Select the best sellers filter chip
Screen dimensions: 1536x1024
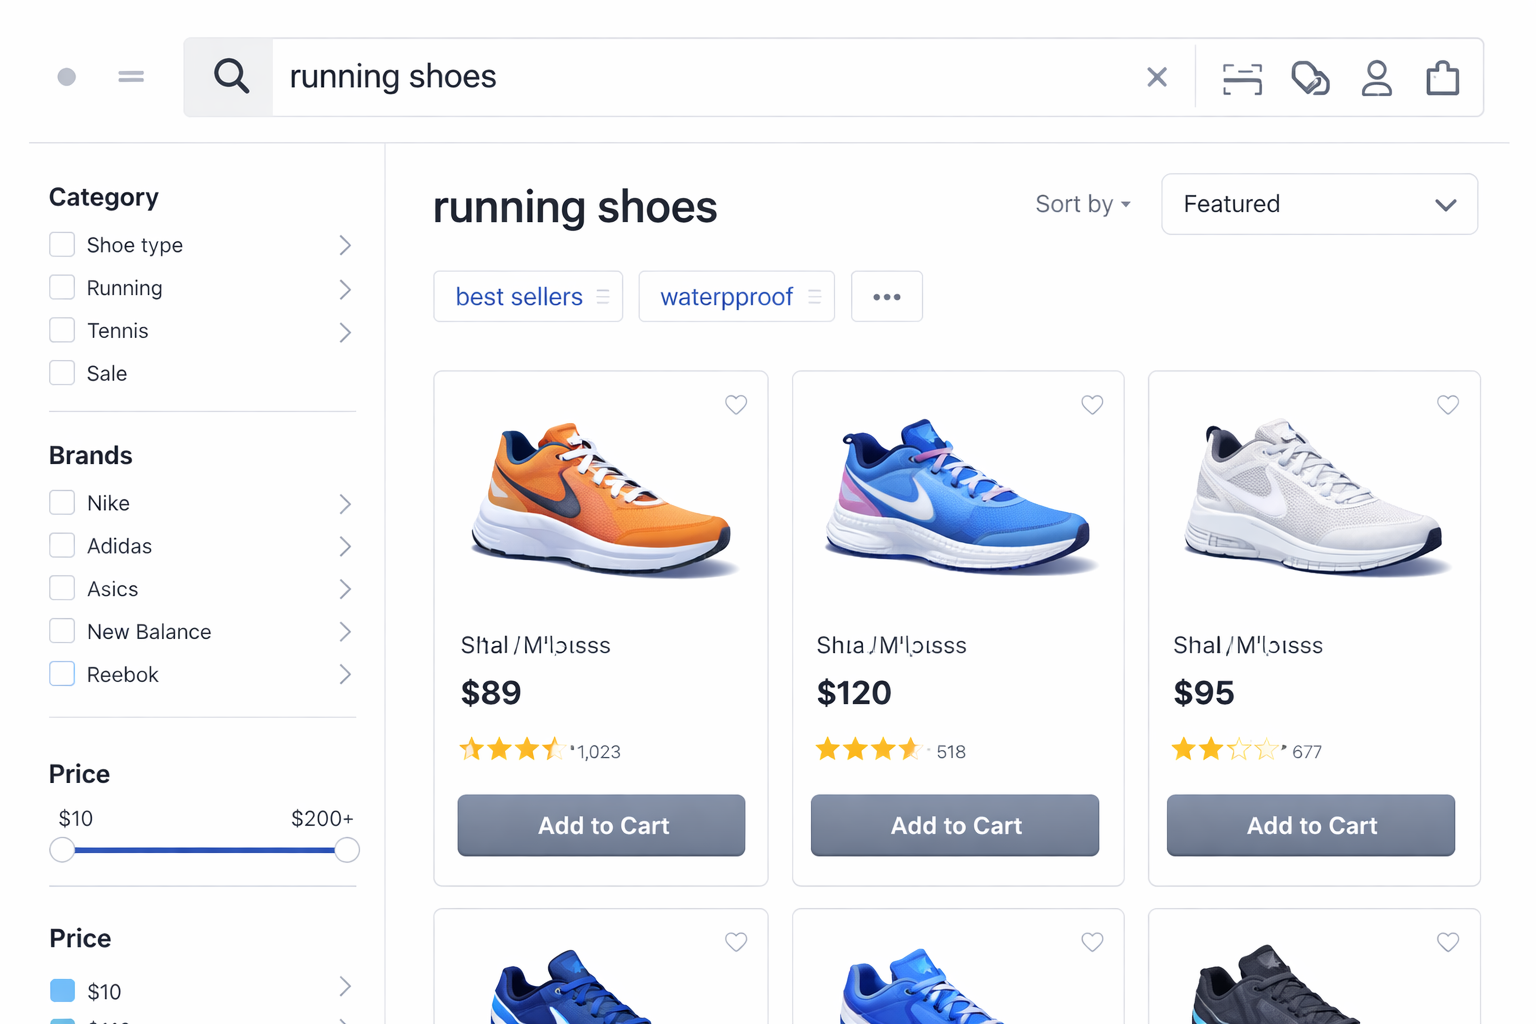click(528, 297)
